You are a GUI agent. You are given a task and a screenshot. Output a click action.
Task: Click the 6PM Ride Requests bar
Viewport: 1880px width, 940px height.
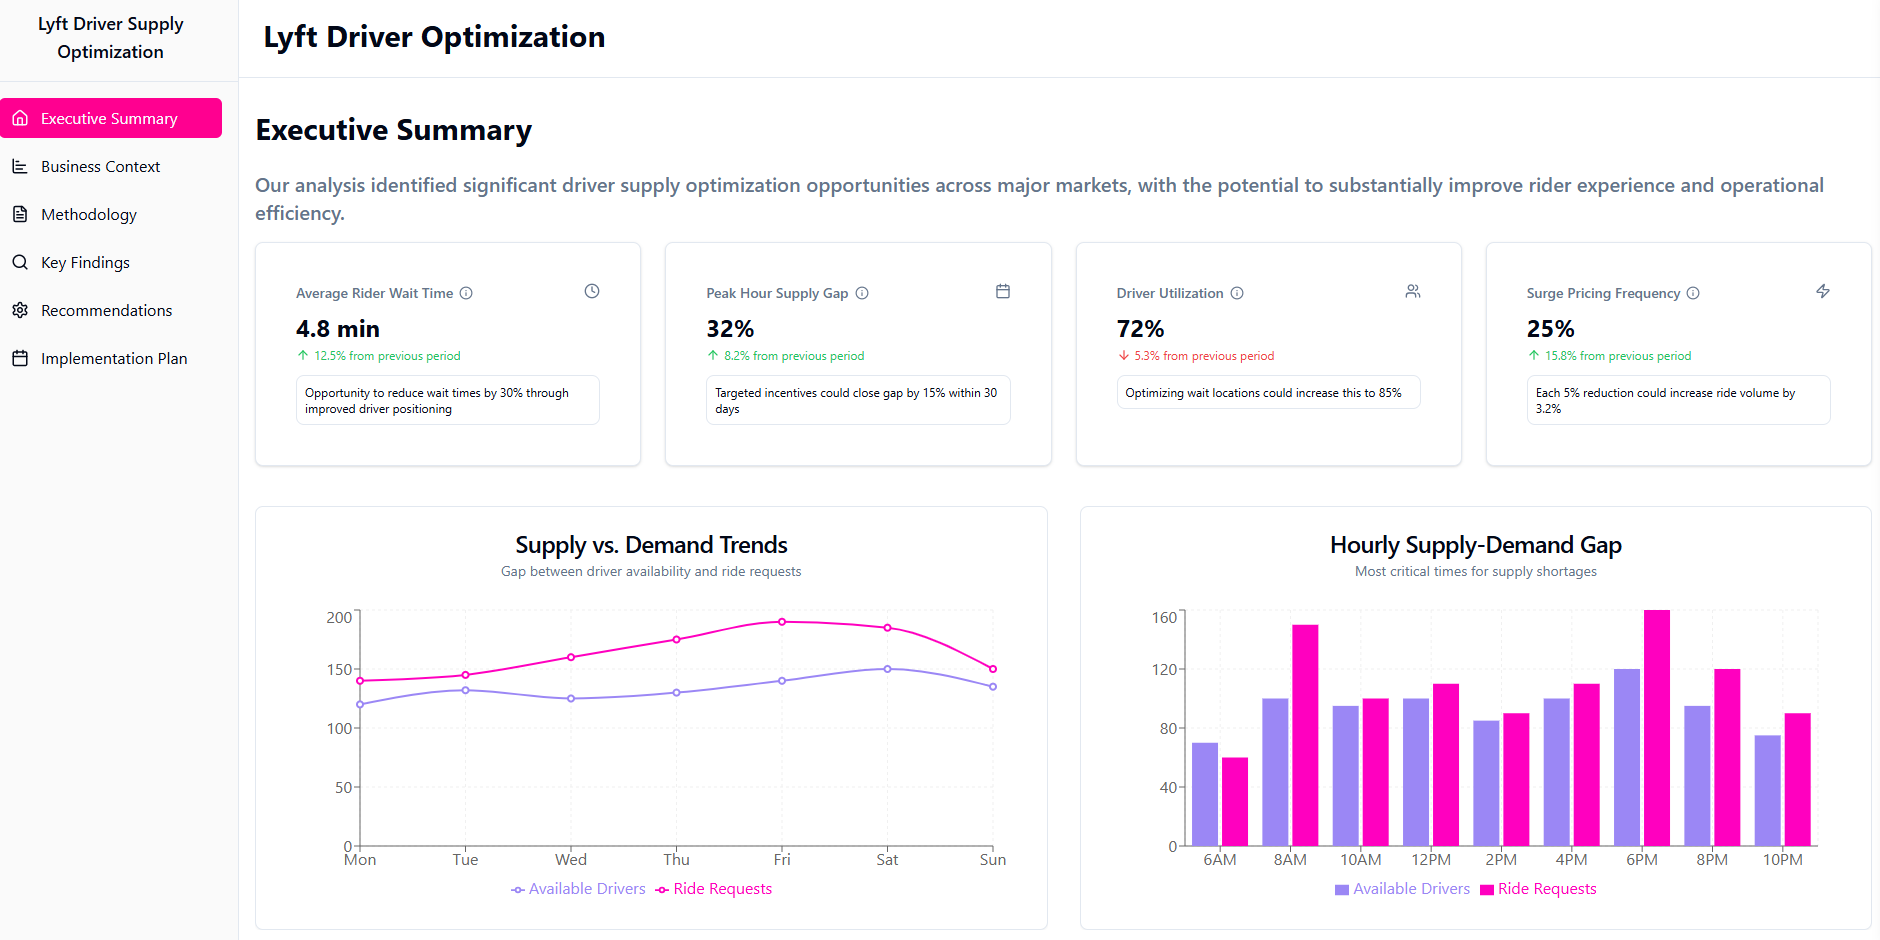tap(1657, 728)
